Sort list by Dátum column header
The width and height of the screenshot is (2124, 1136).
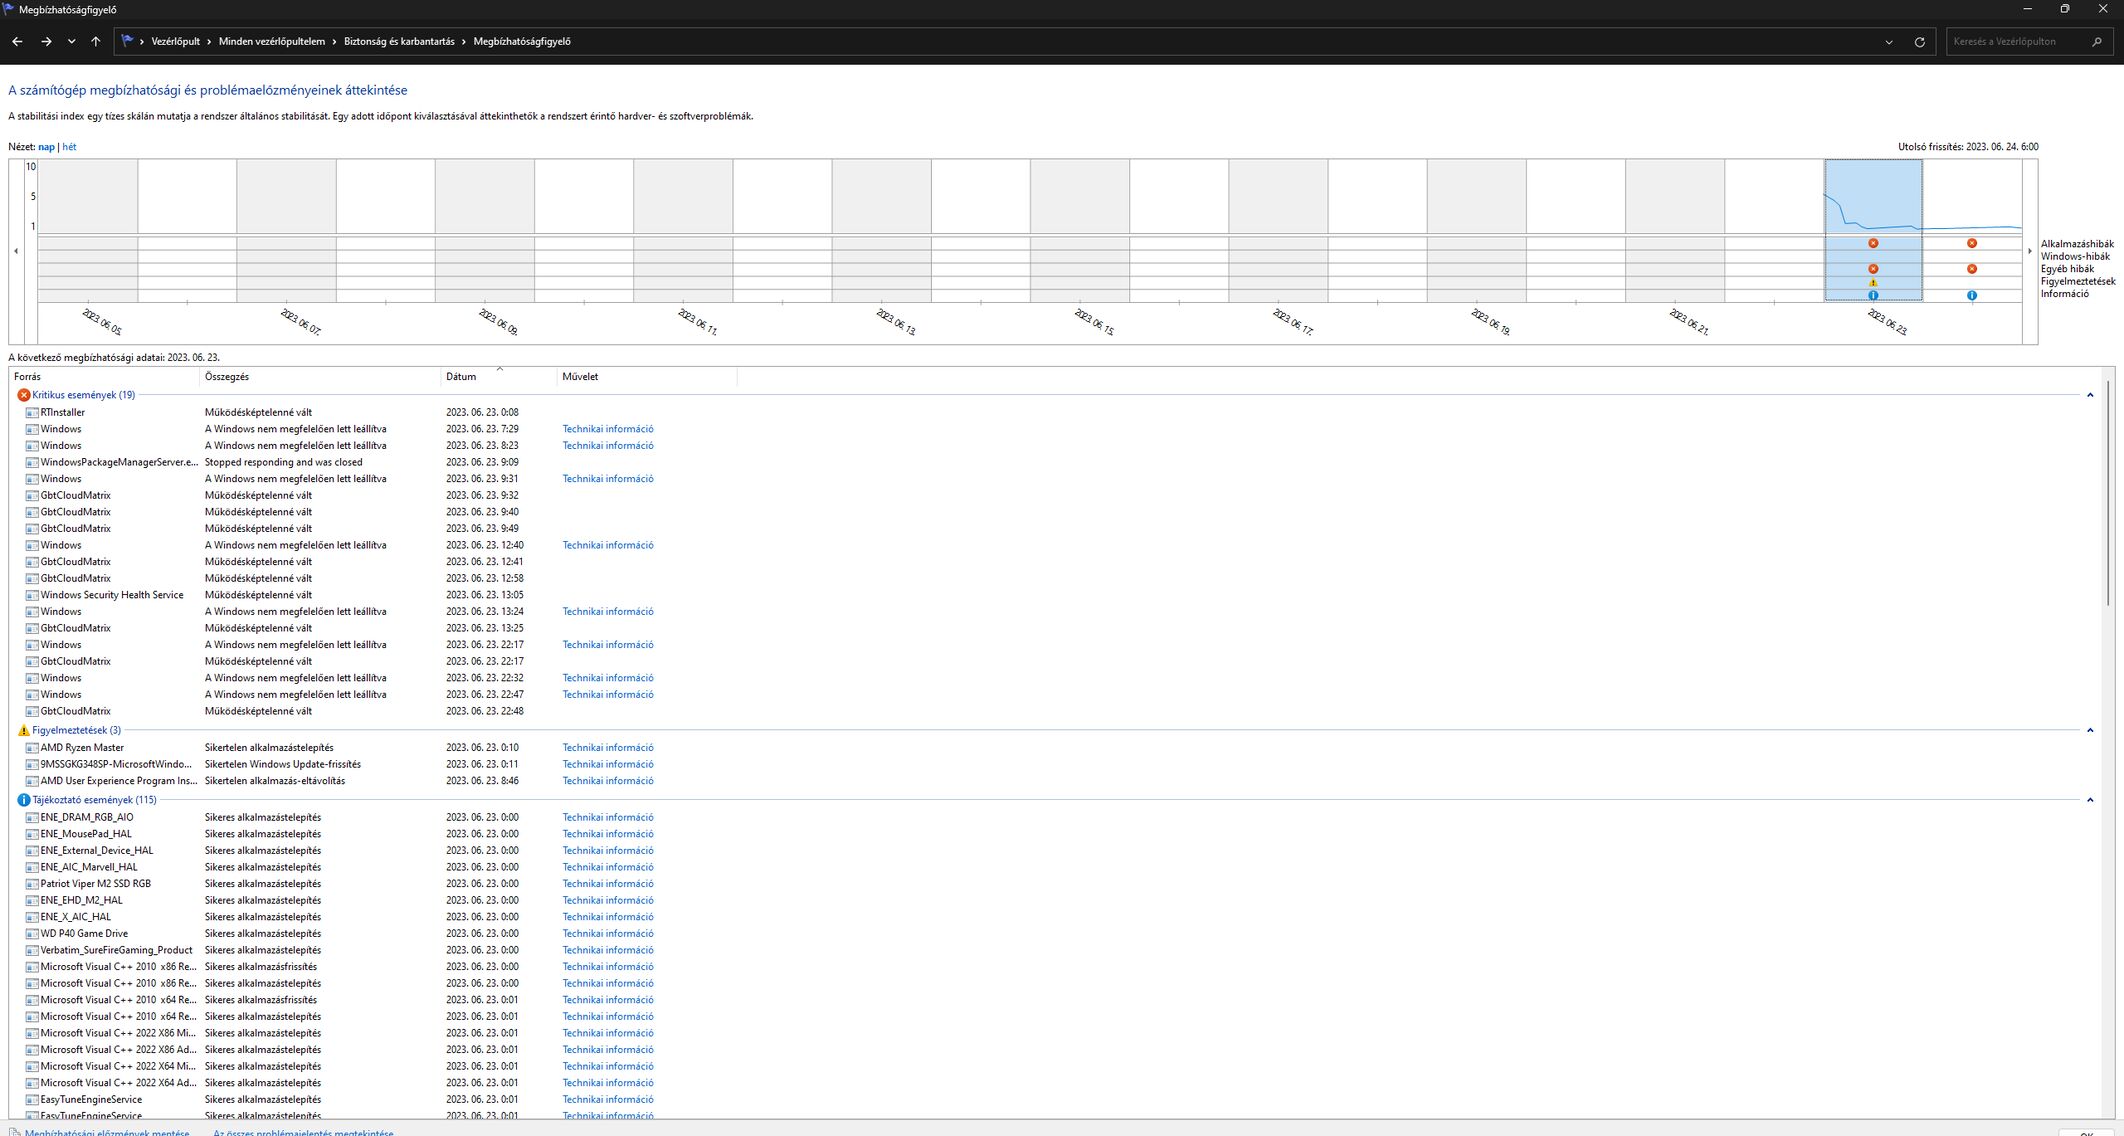pyautogui.click(x=461, y=377)
